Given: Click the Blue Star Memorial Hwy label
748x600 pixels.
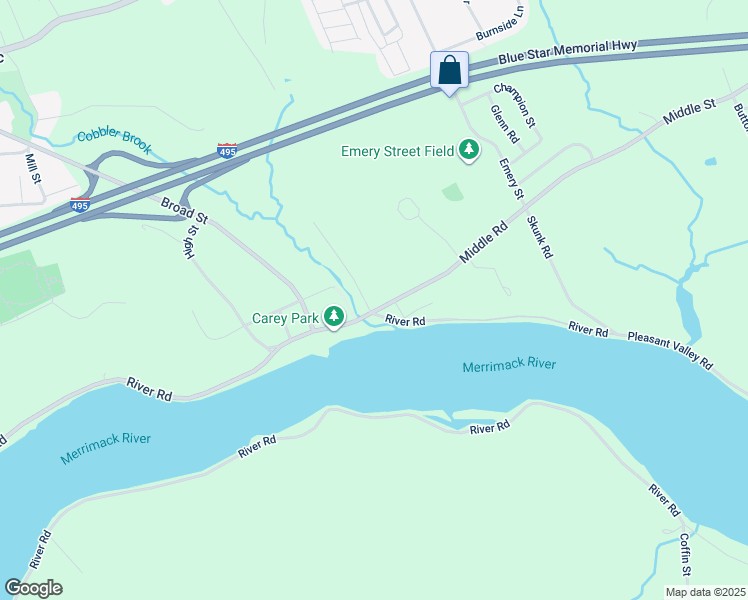Looking at the screenshot, I should point(568,52).
